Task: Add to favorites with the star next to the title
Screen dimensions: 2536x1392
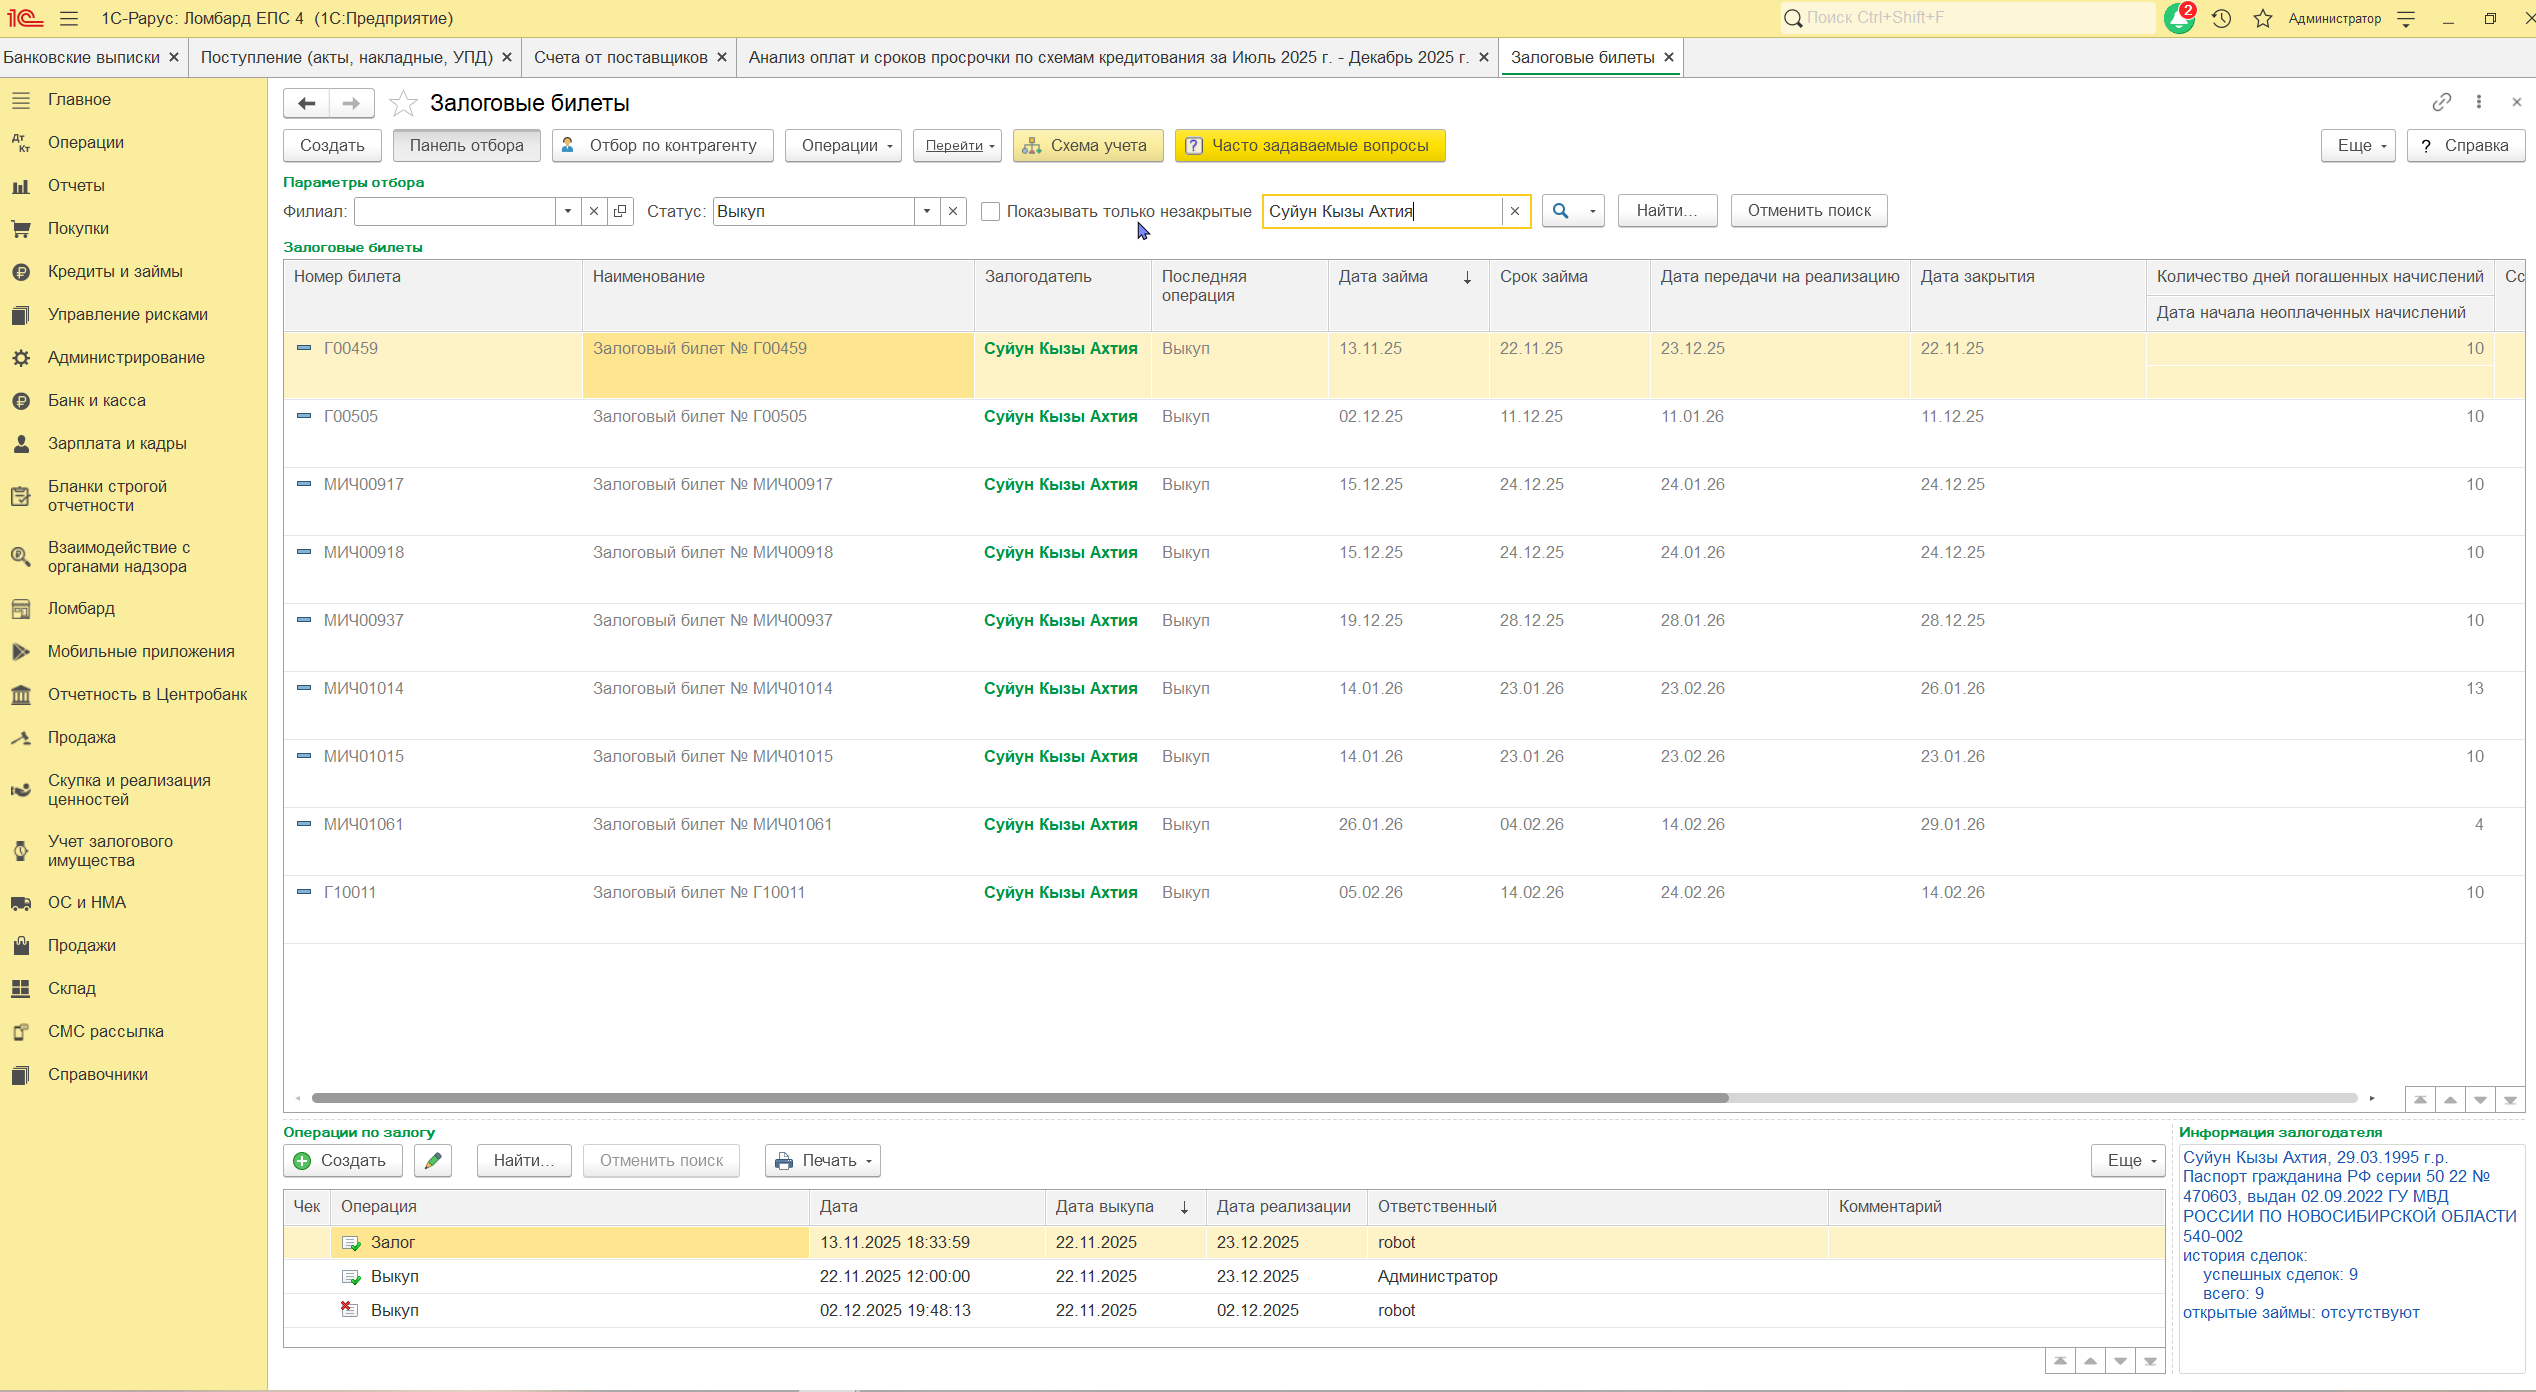Action: (x=403, y=103)
